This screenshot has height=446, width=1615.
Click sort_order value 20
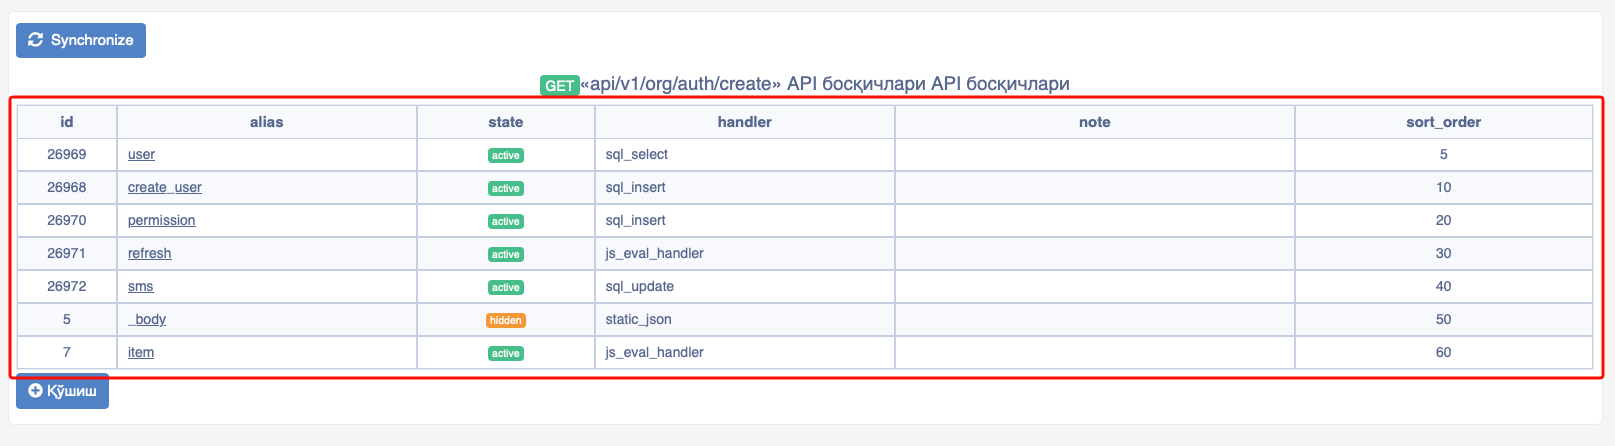1444,220
